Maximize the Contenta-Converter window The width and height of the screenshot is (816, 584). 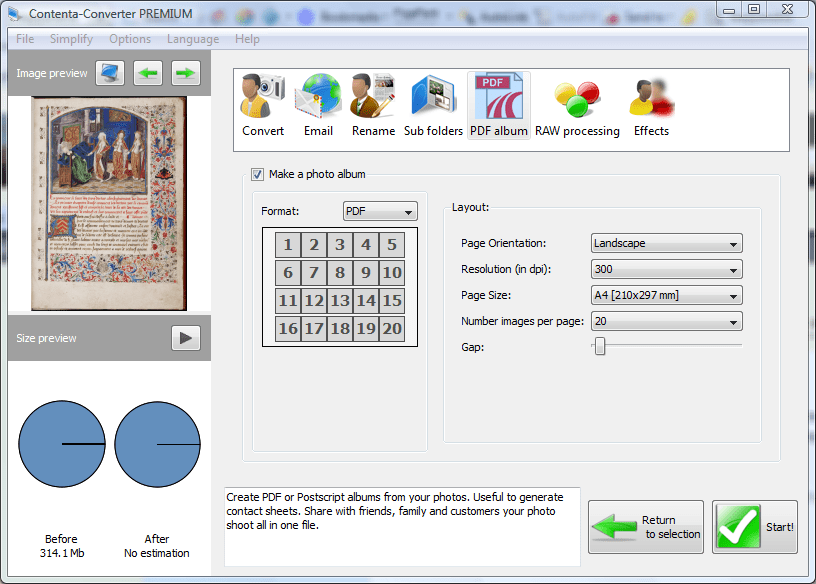pos(754,9)
